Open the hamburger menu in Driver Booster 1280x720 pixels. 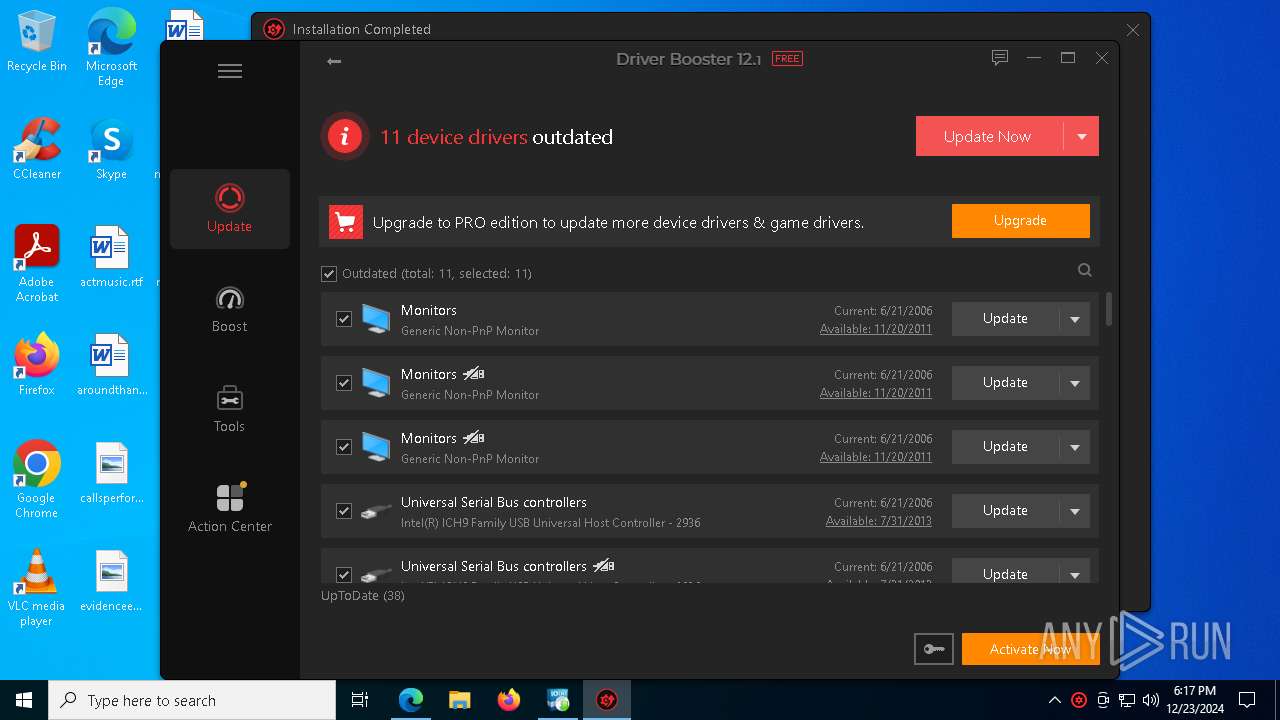coord(230,71)
